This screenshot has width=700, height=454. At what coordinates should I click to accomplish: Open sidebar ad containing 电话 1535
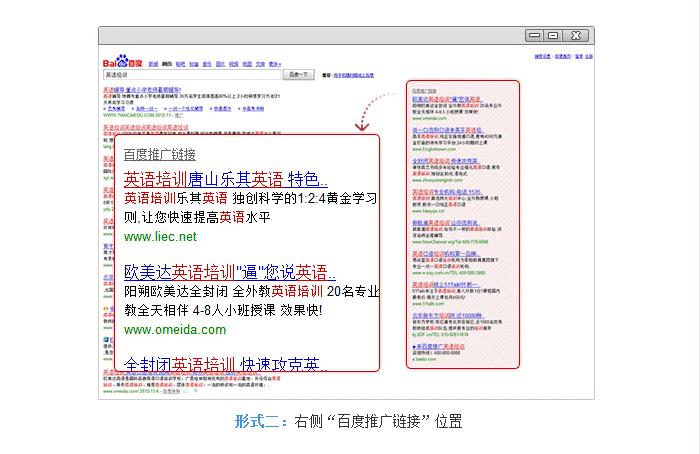click(x=447, y=192)
